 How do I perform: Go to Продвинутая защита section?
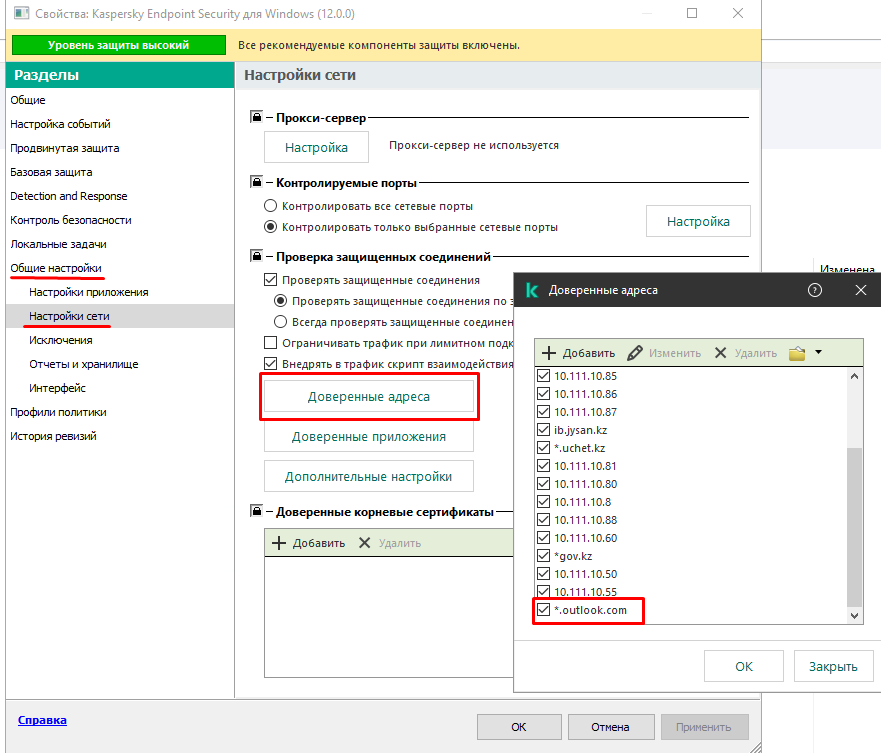click(65, 148)
